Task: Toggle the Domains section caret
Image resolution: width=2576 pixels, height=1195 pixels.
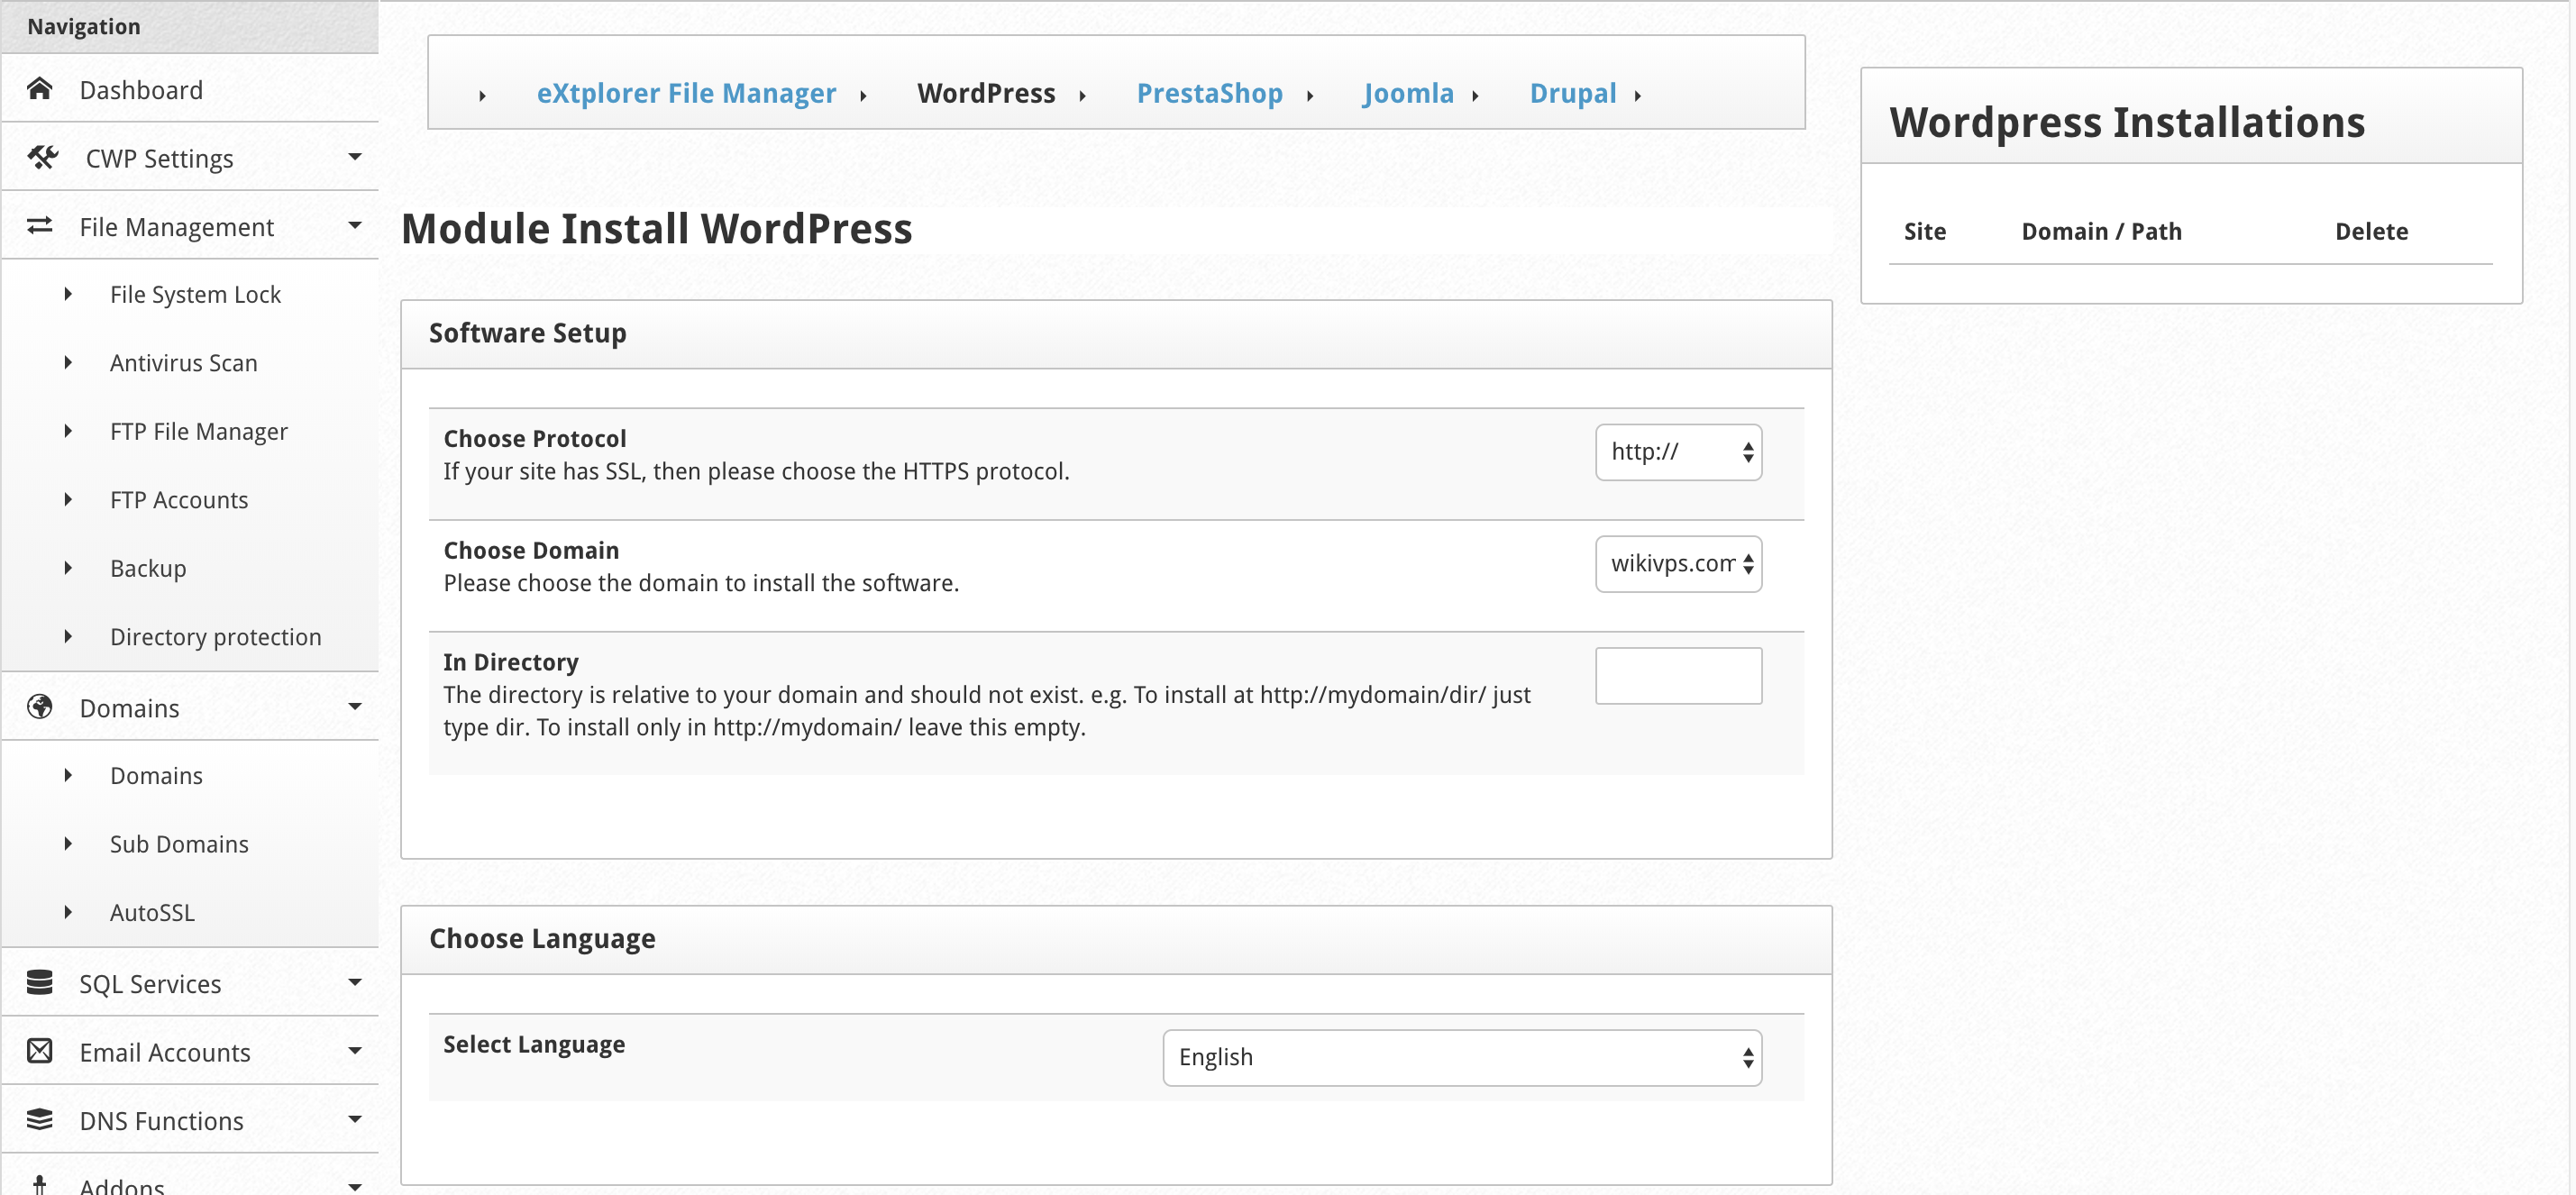Action: tap(355, 707)
